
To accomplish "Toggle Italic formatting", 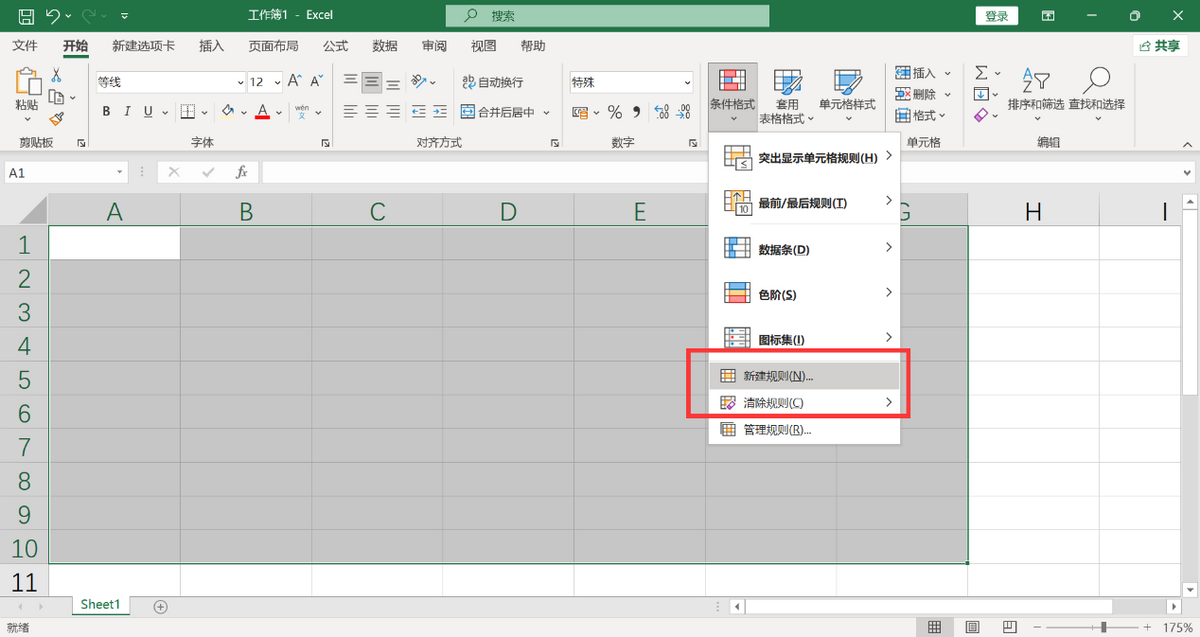I will pyautogui.click(x=127, y=112).
